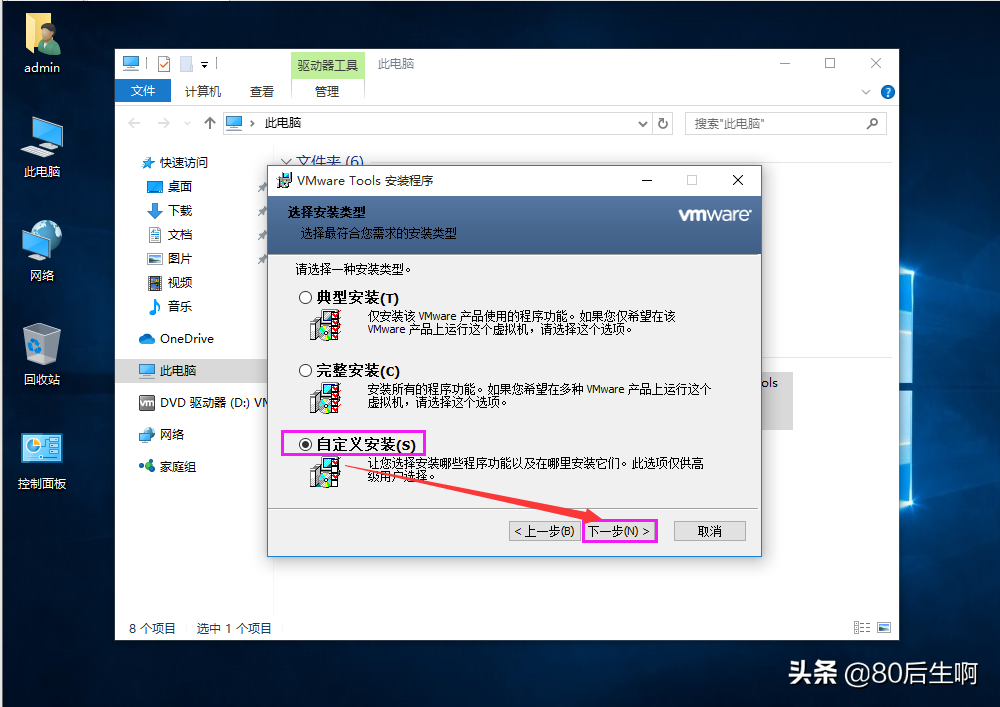The width and height of the screenshot is (1000, 707).
Task: Click the properties quick access icon
Action: (x=164, y=64)
